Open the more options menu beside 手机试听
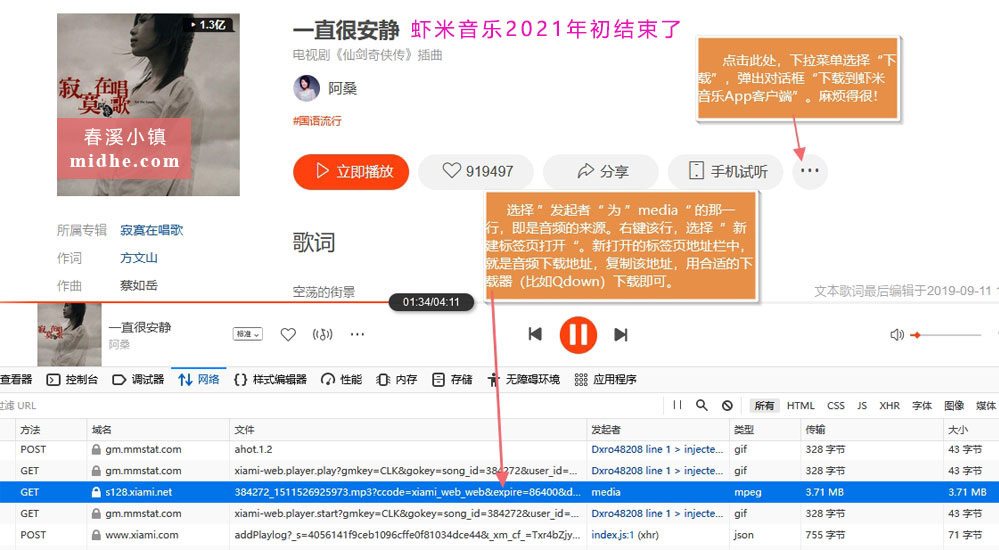The image size is (999, 550). [809, 171]
